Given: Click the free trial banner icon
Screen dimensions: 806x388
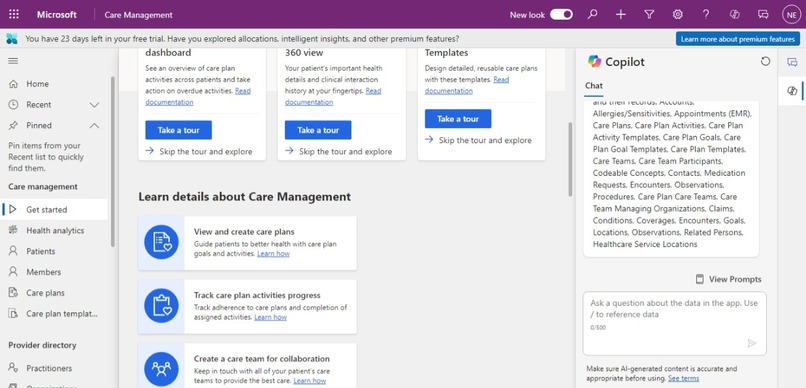Looking at the screenshot, I should (12, 39).
